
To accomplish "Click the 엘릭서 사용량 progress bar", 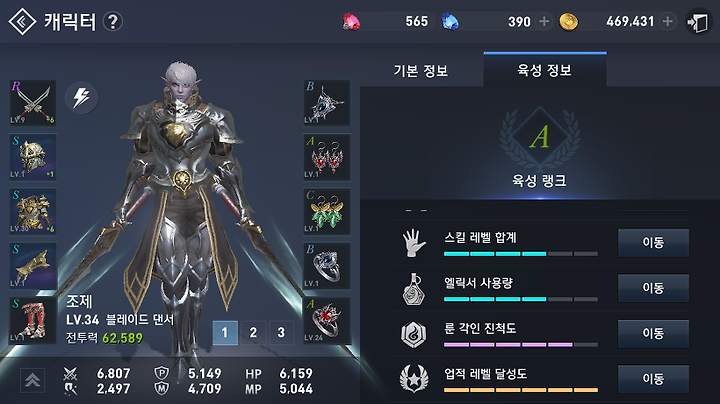I will click(521, 299).
